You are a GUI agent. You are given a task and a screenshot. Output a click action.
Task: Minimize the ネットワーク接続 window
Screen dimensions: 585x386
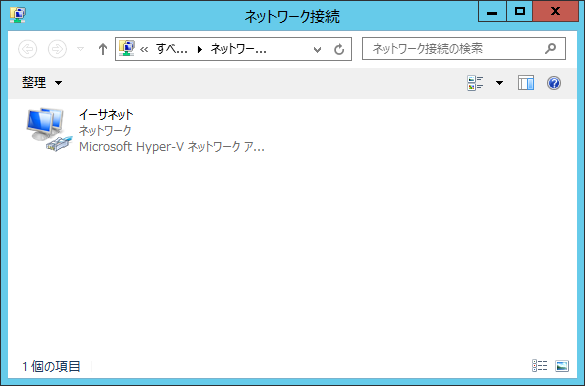(x=492, y=12)
